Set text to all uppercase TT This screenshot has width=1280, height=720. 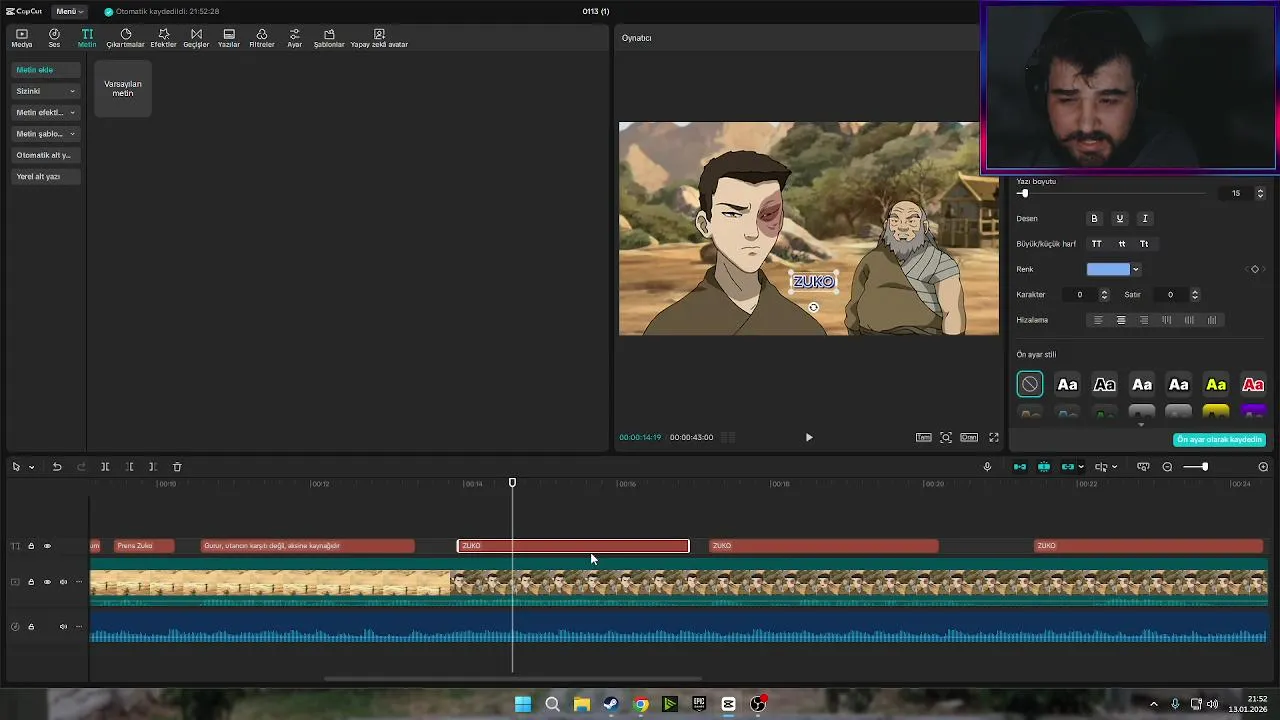[x=1096, y=244]
